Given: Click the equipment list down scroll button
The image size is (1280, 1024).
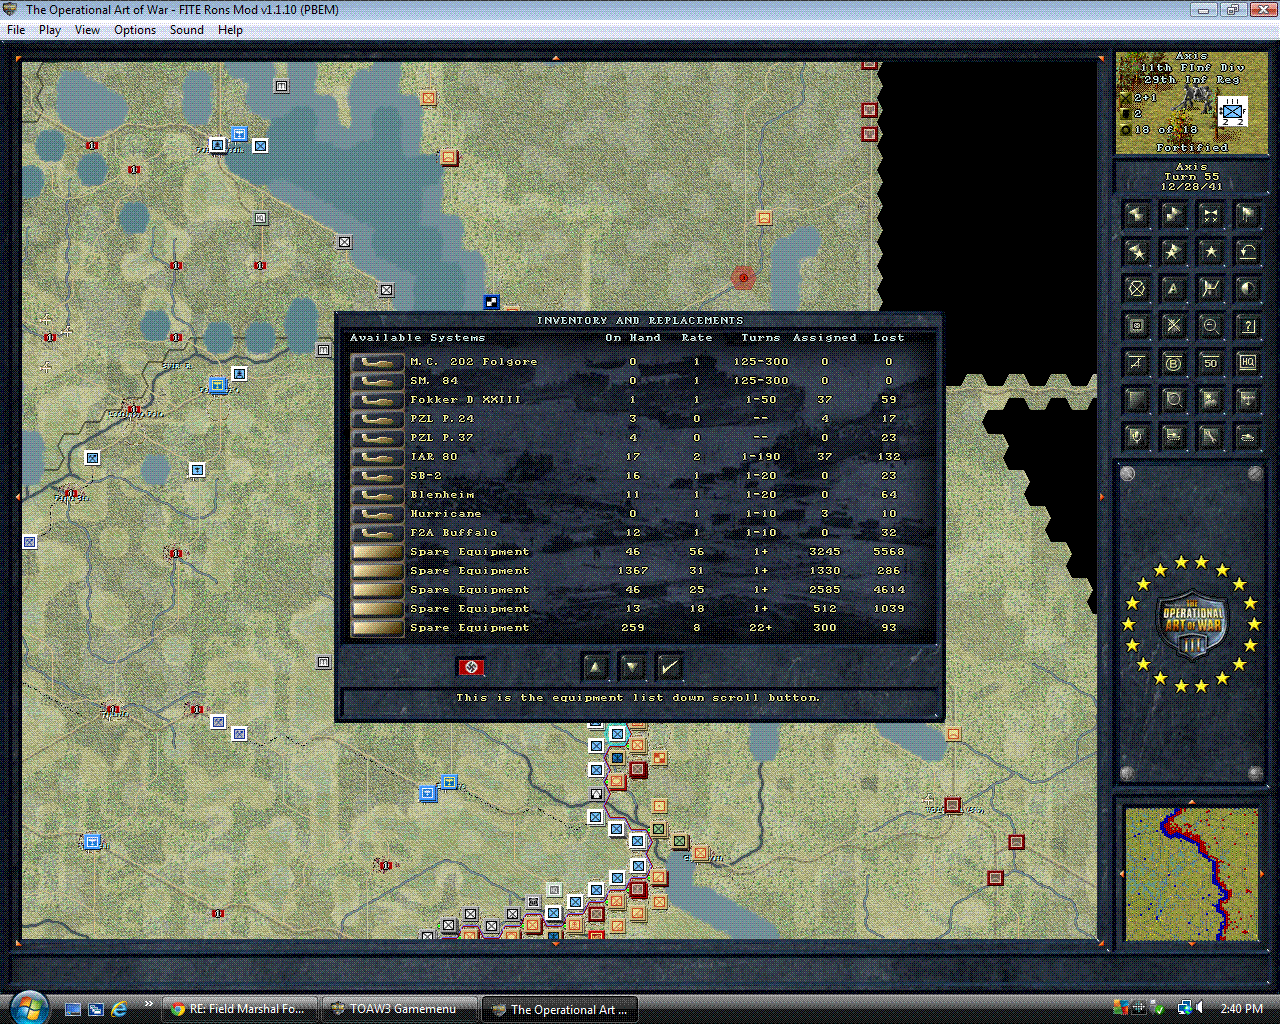Looking at the screenshot, I should click(632, 667).
